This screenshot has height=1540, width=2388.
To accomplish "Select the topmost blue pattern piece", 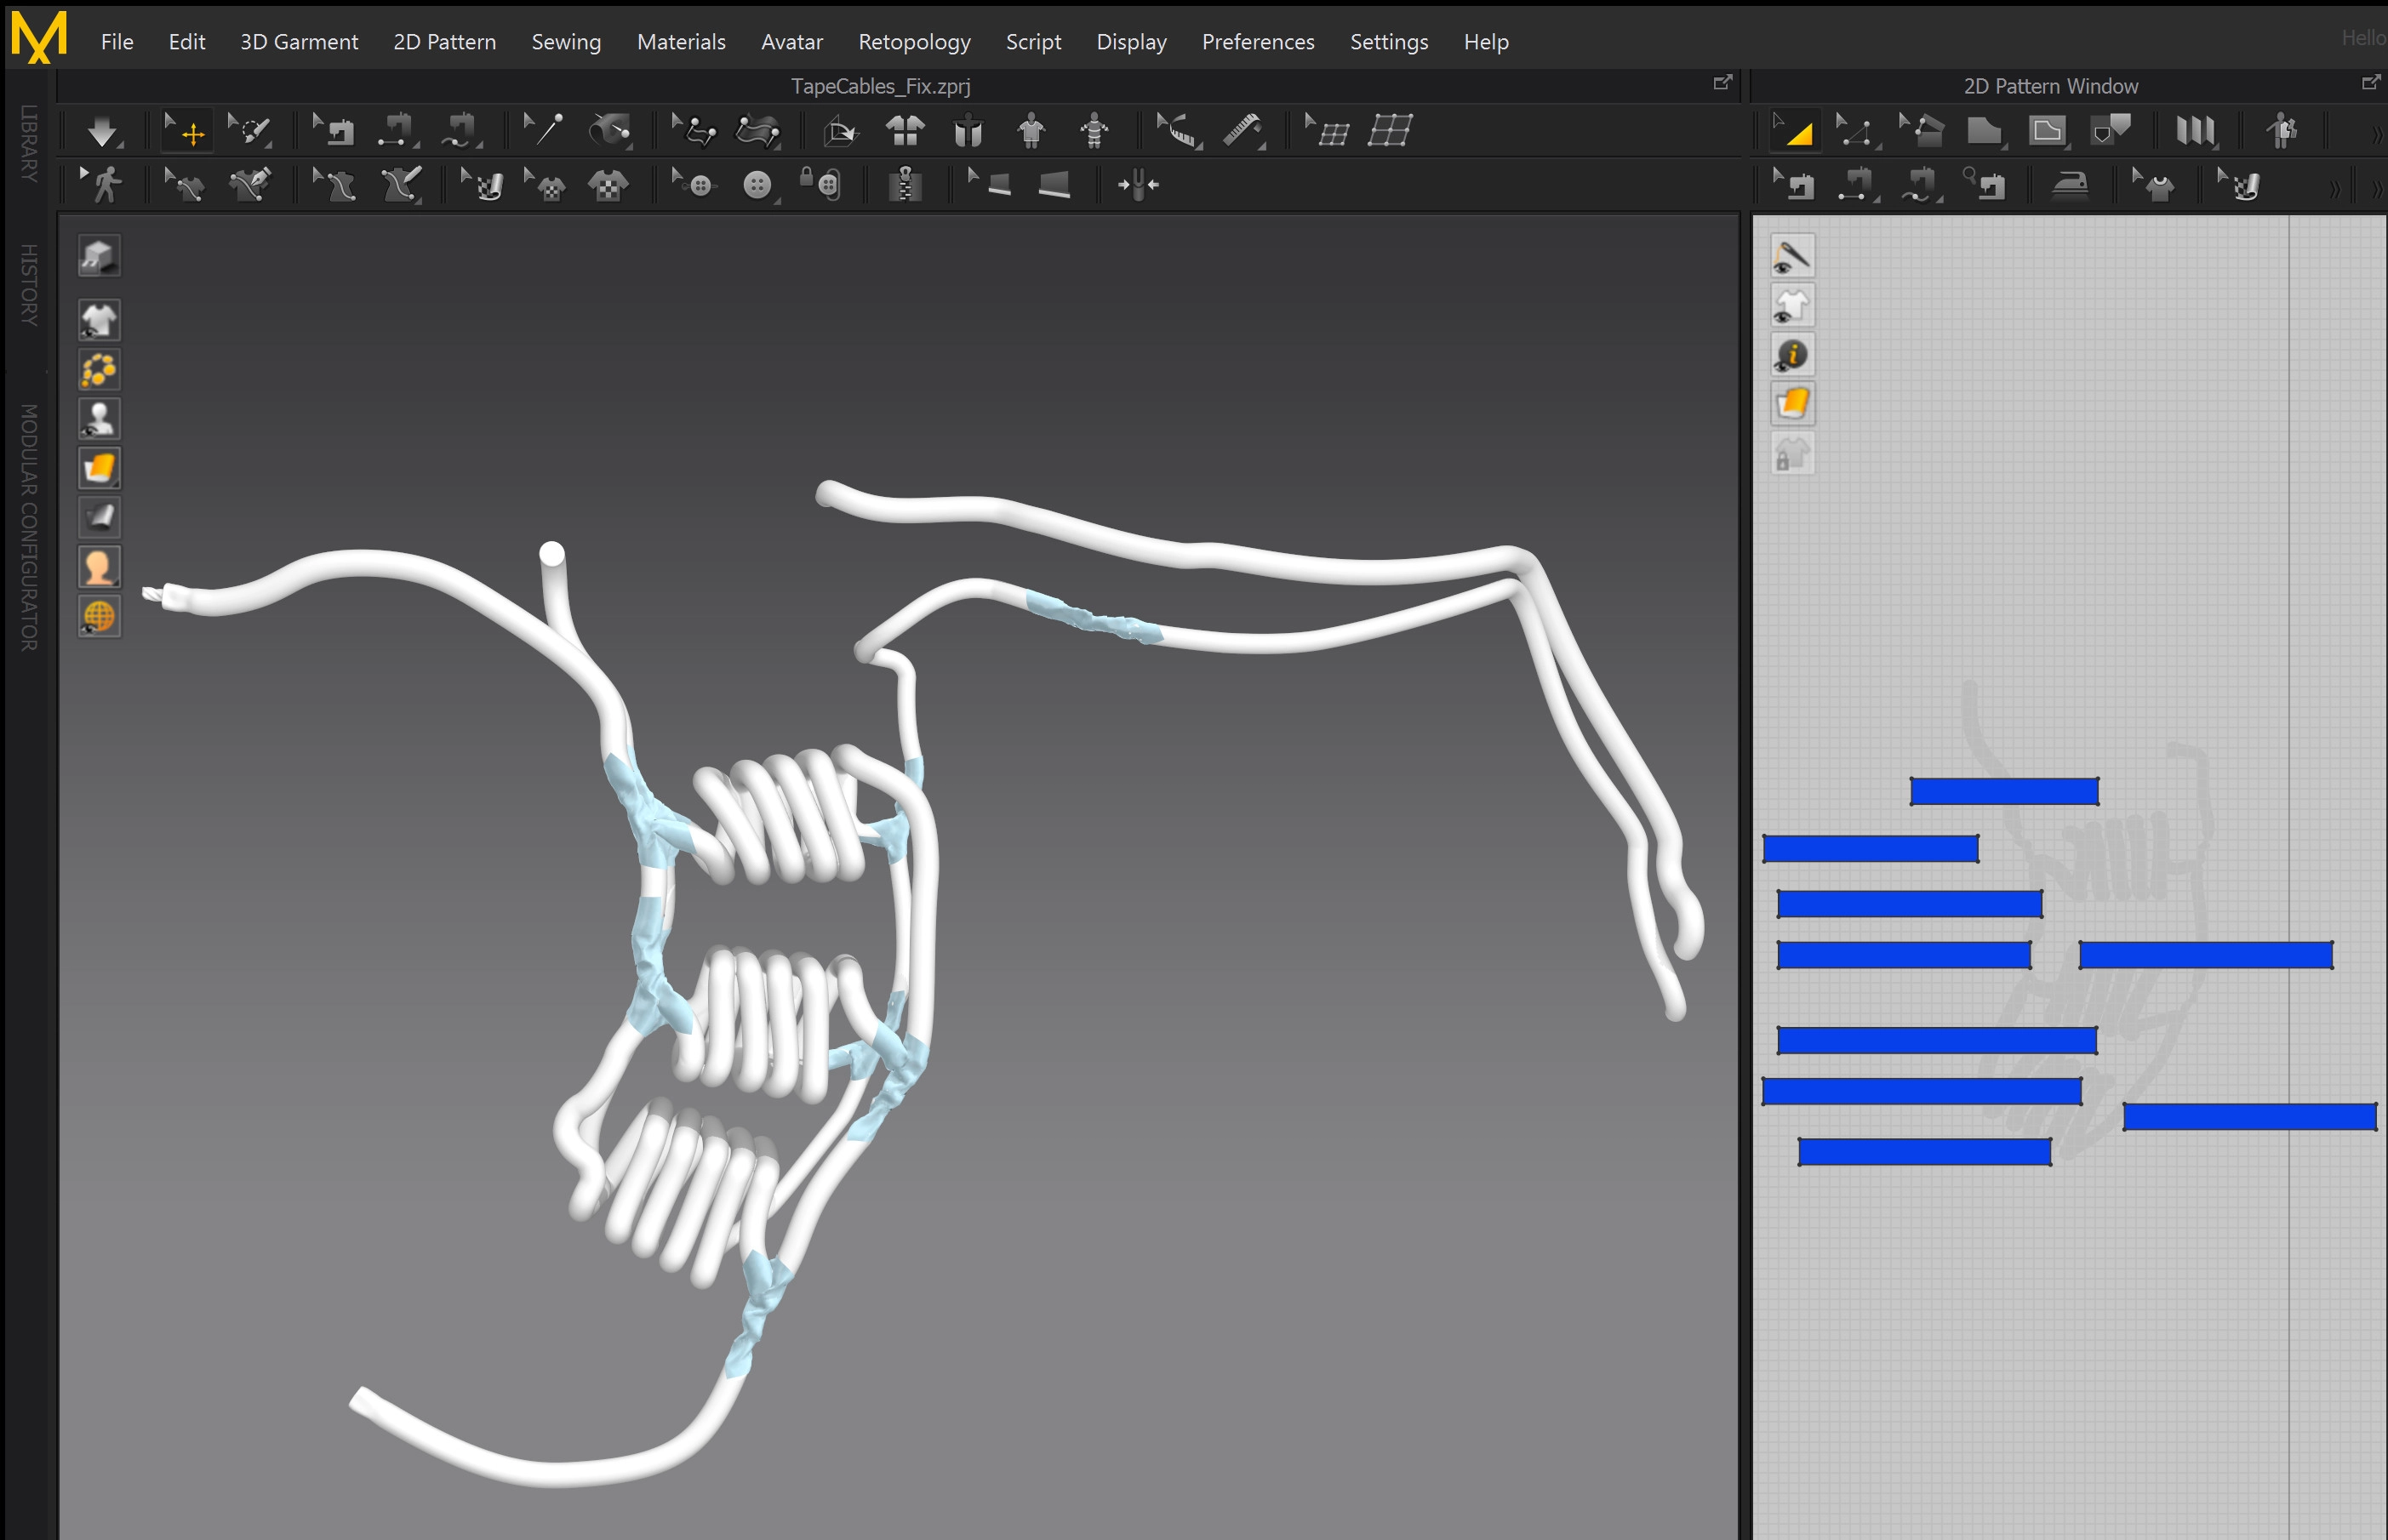I will (2003, 791).
